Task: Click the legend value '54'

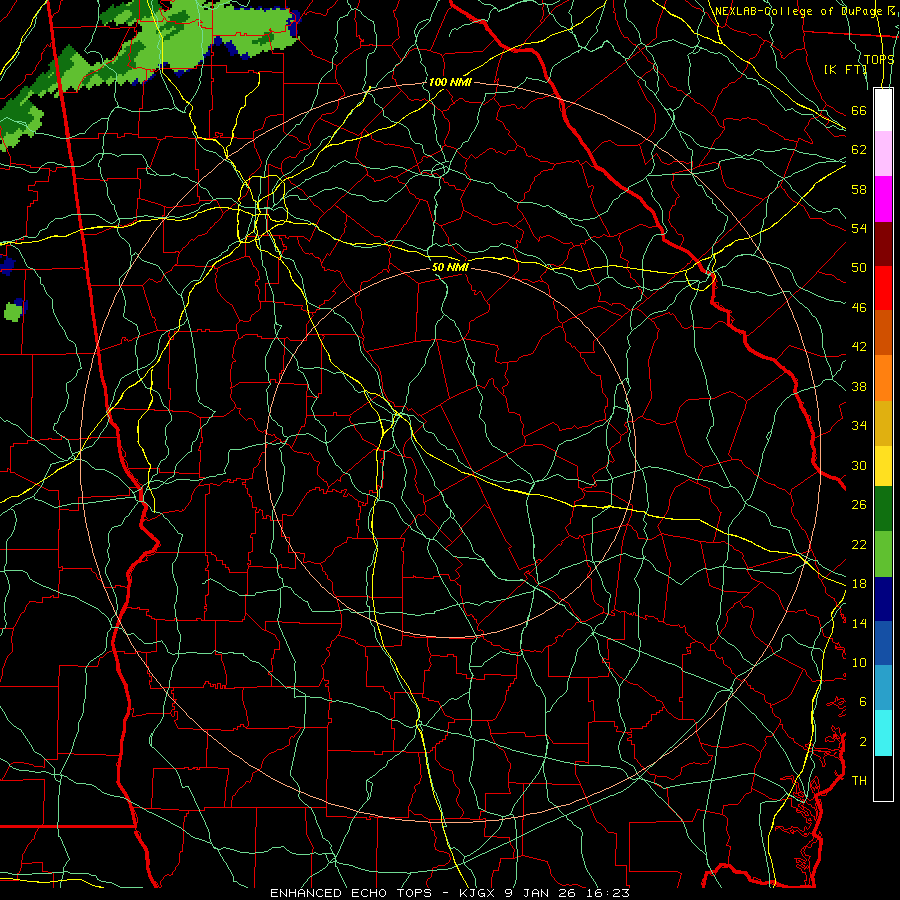Action: coord(859,228)
